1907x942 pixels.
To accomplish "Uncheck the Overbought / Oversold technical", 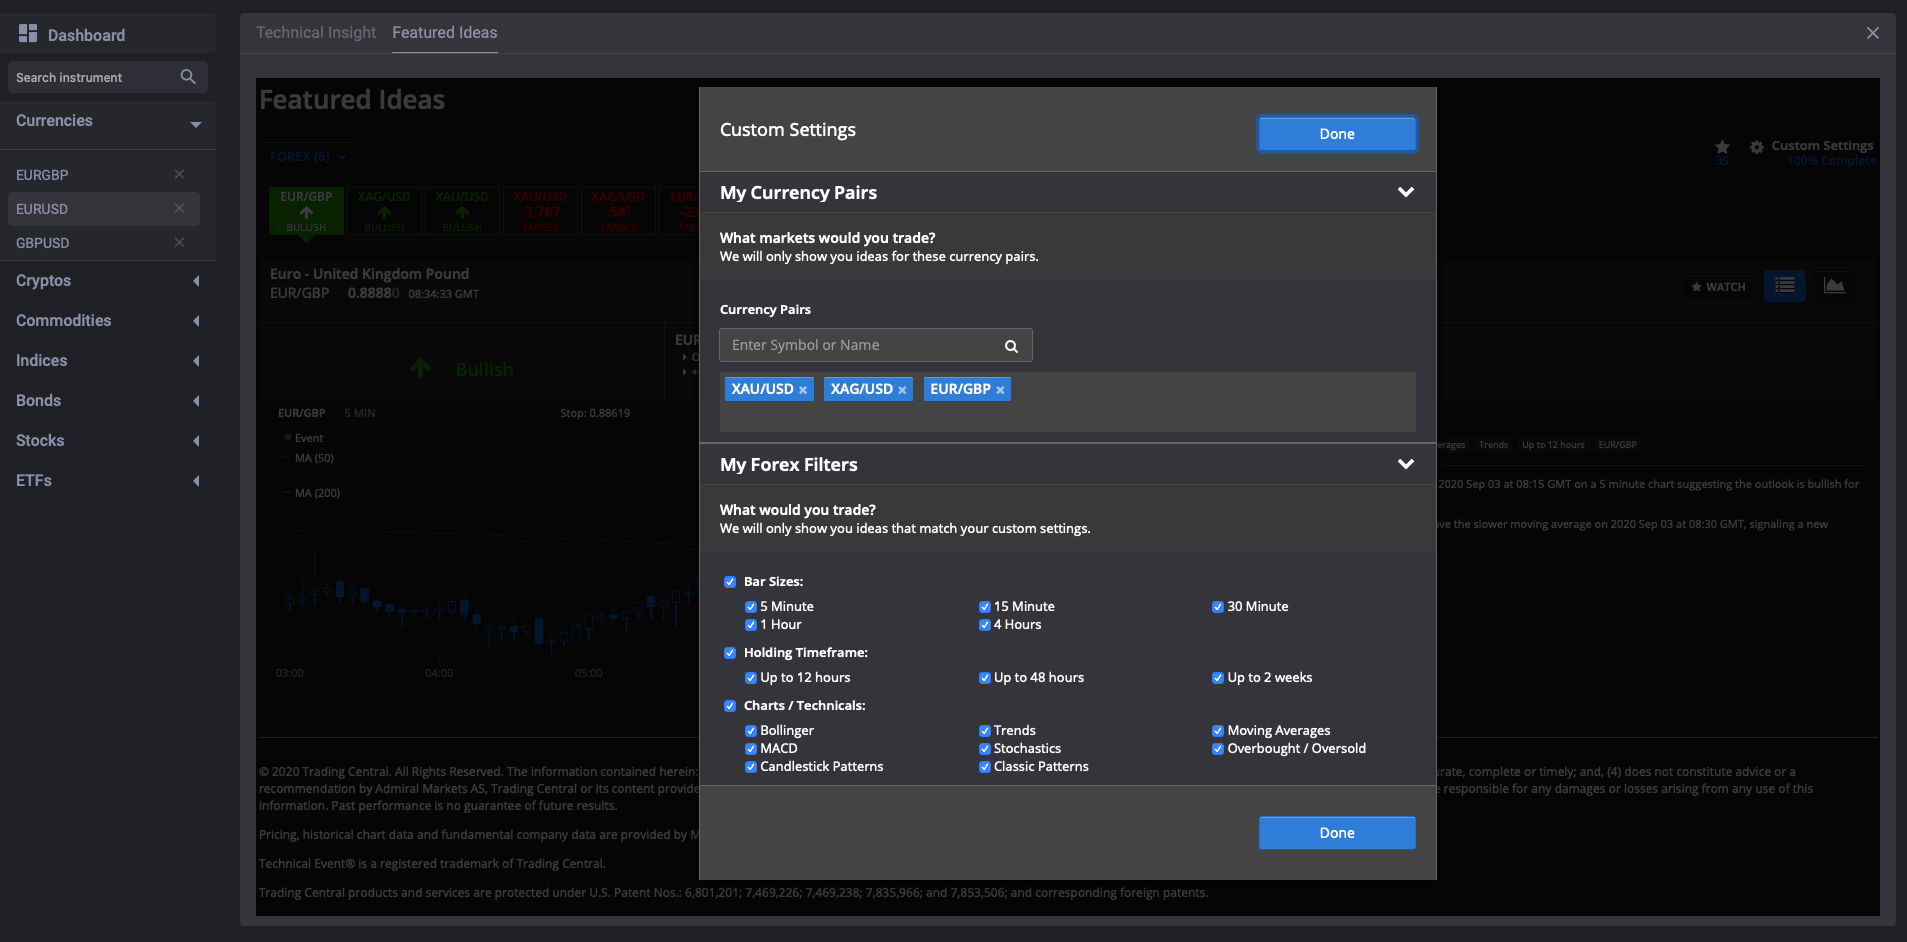I will 1218,749.
